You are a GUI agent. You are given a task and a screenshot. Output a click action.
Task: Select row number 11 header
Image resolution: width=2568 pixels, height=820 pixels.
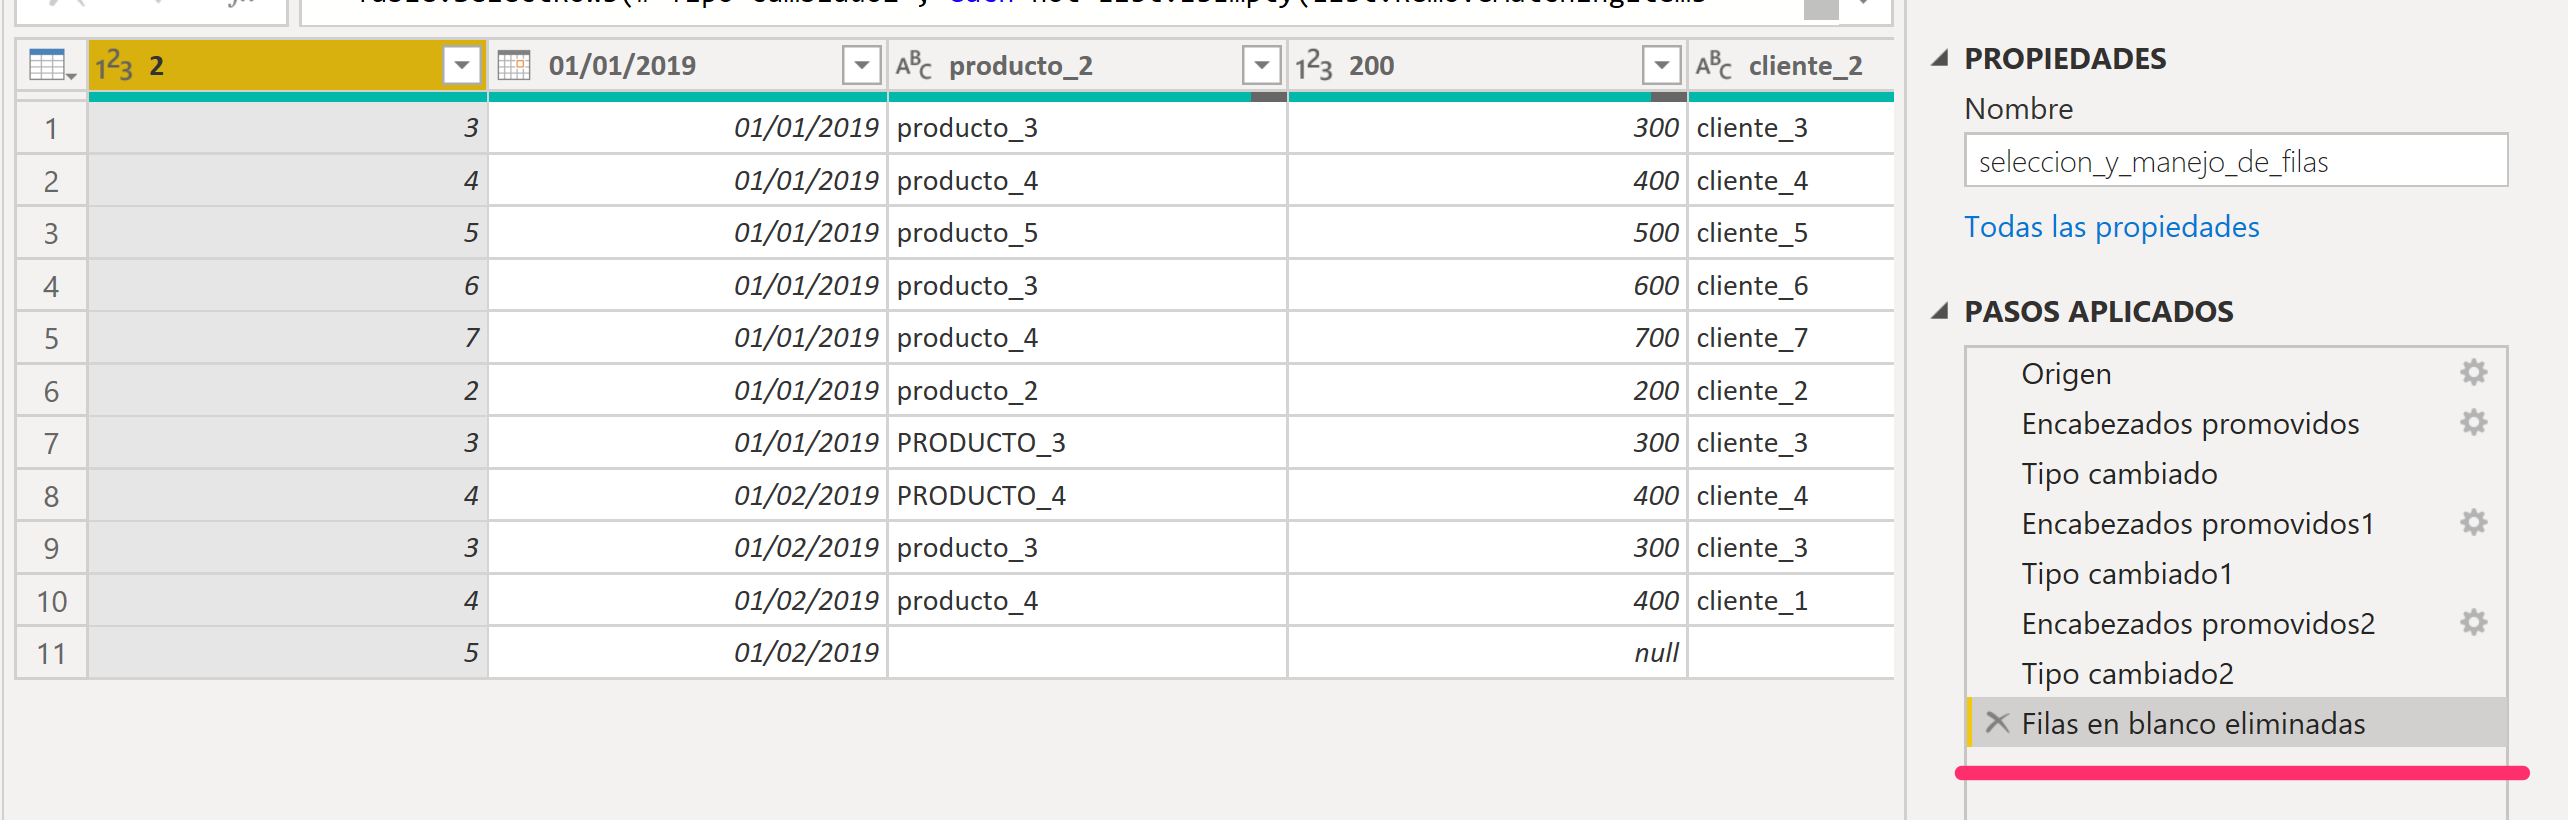(52, 653)
